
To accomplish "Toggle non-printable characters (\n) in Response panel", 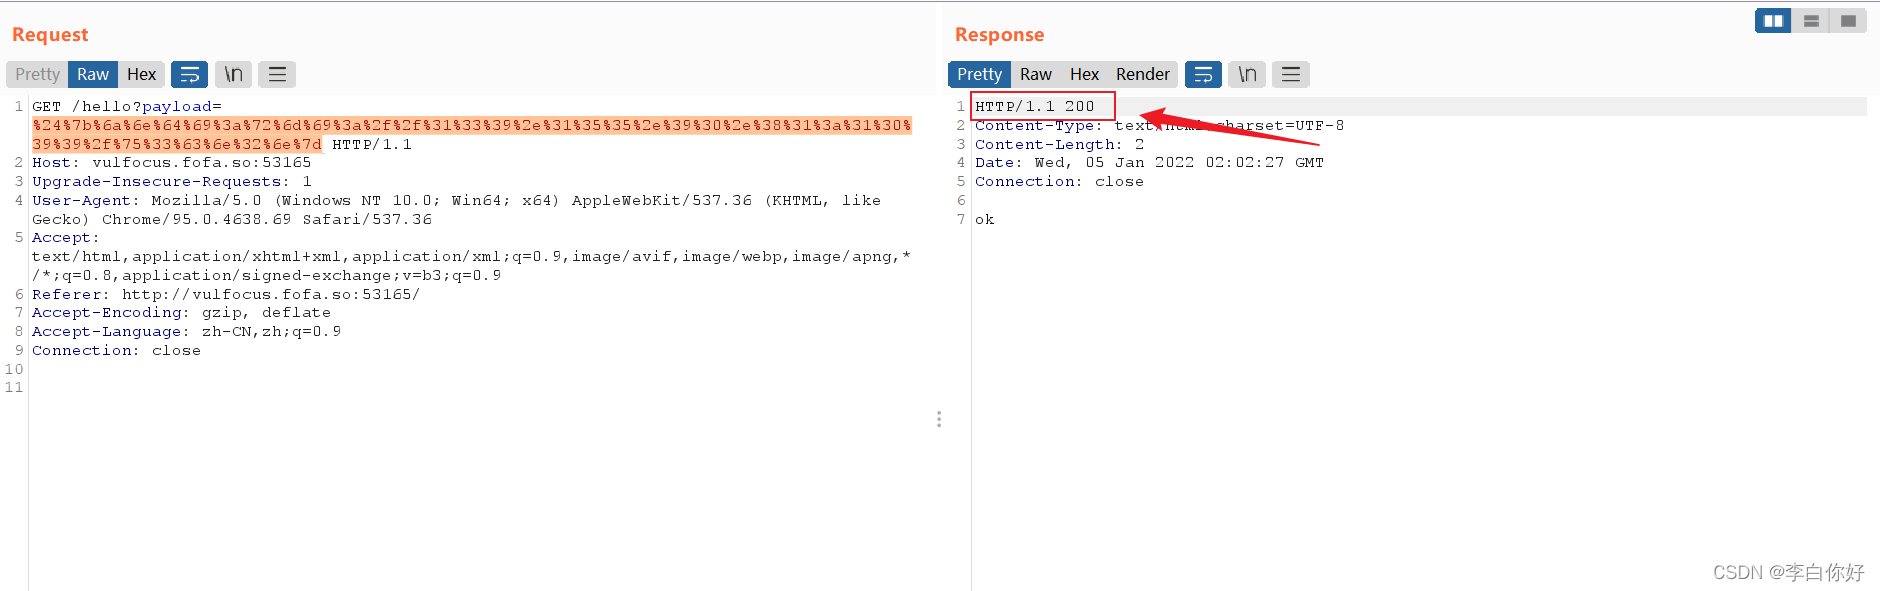I will click(x=1248, y=74).
